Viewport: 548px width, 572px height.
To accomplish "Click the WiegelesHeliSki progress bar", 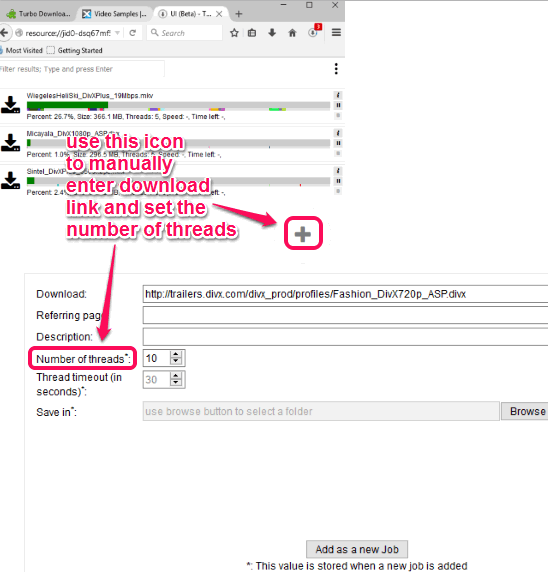I will coord(178,106).
